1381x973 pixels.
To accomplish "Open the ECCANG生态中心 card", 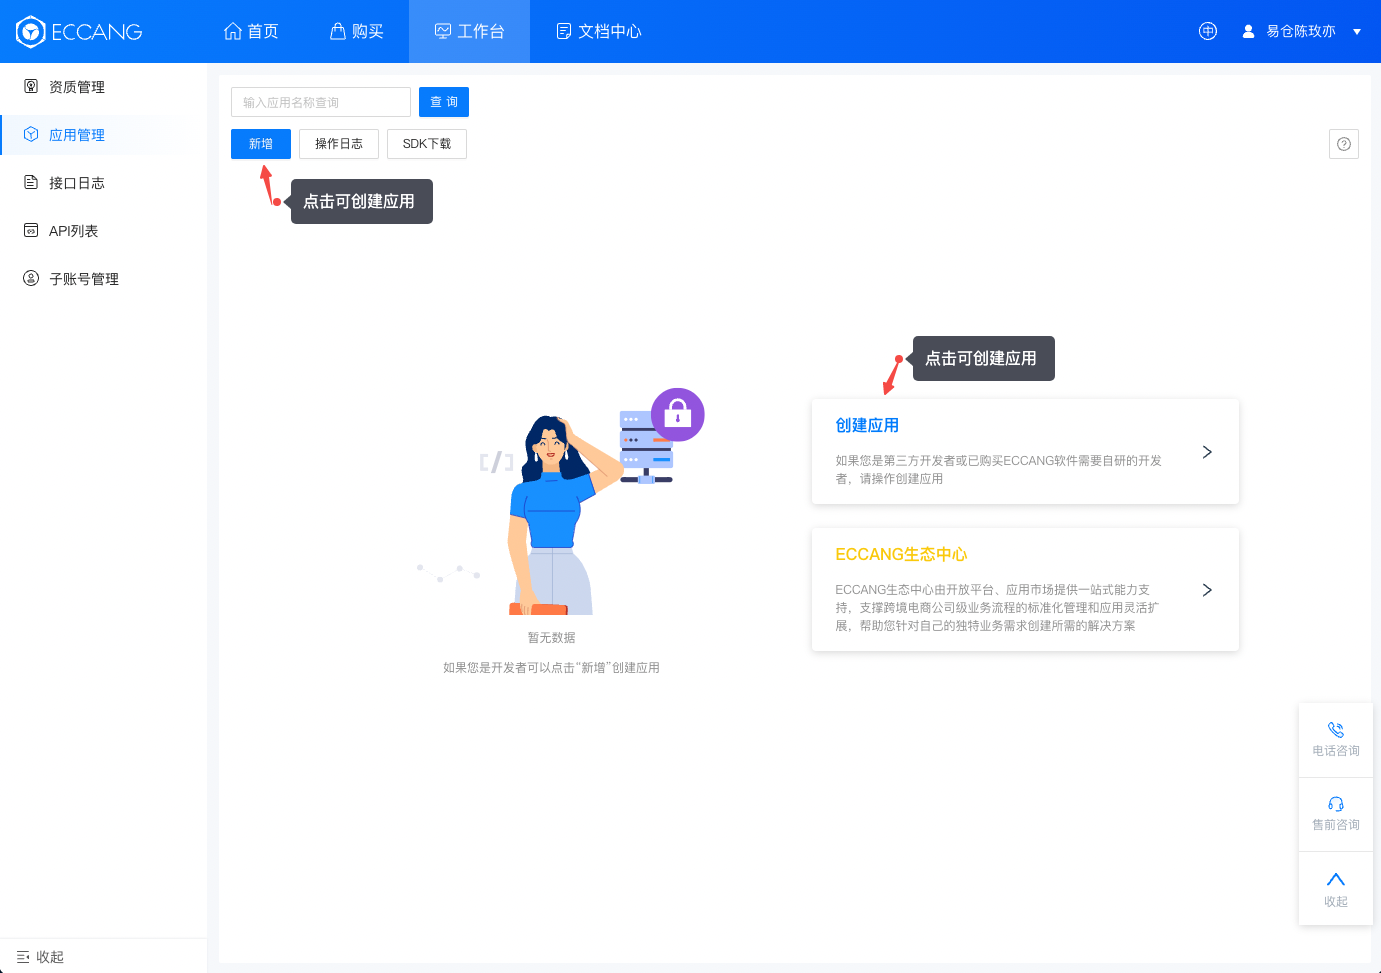I will 1025,589.
